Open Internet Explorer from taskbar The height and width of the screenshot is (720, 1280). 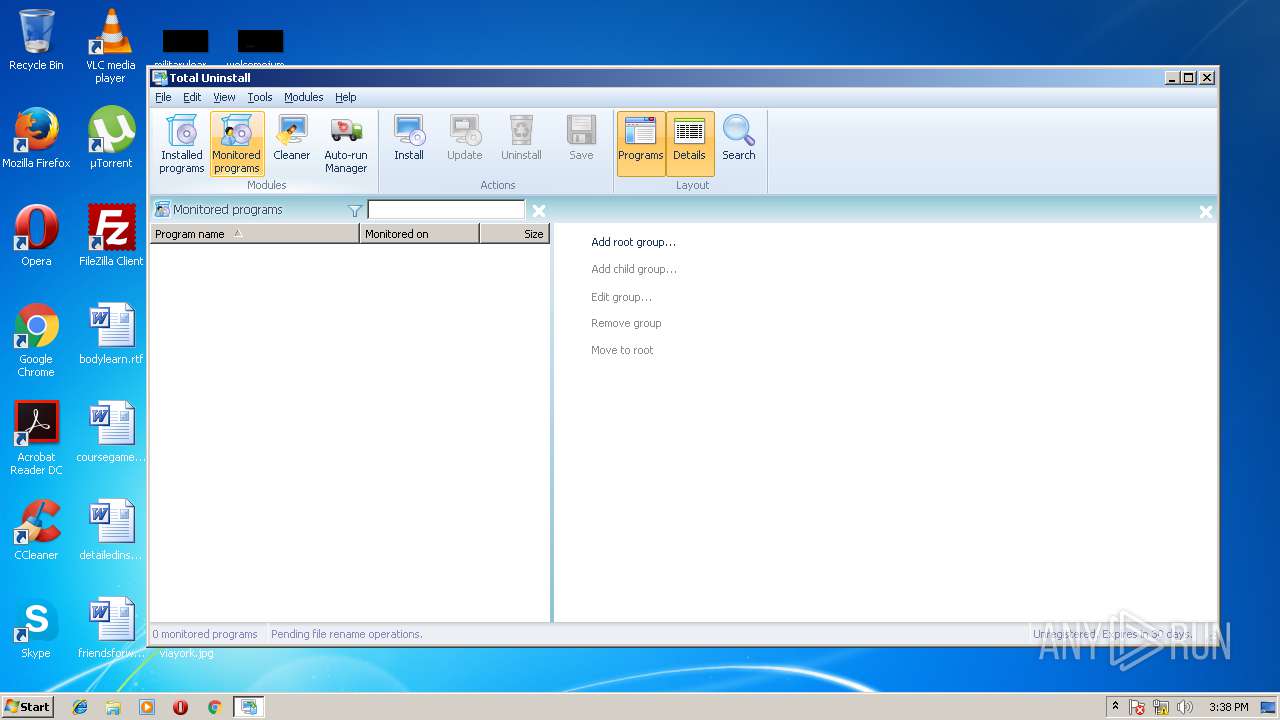(80, 707)
